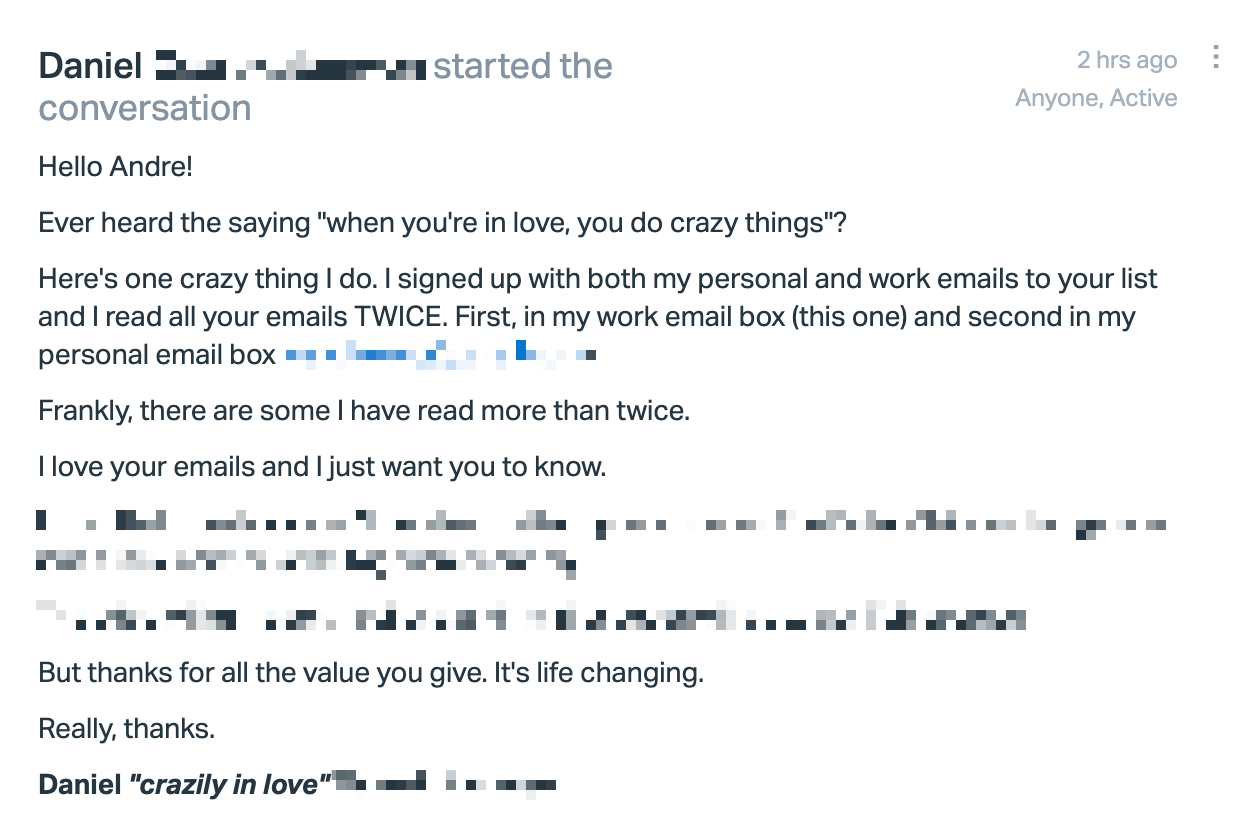Click the "started the" header text
This screenshot has width=1238, height=838.
coord(522,66)
